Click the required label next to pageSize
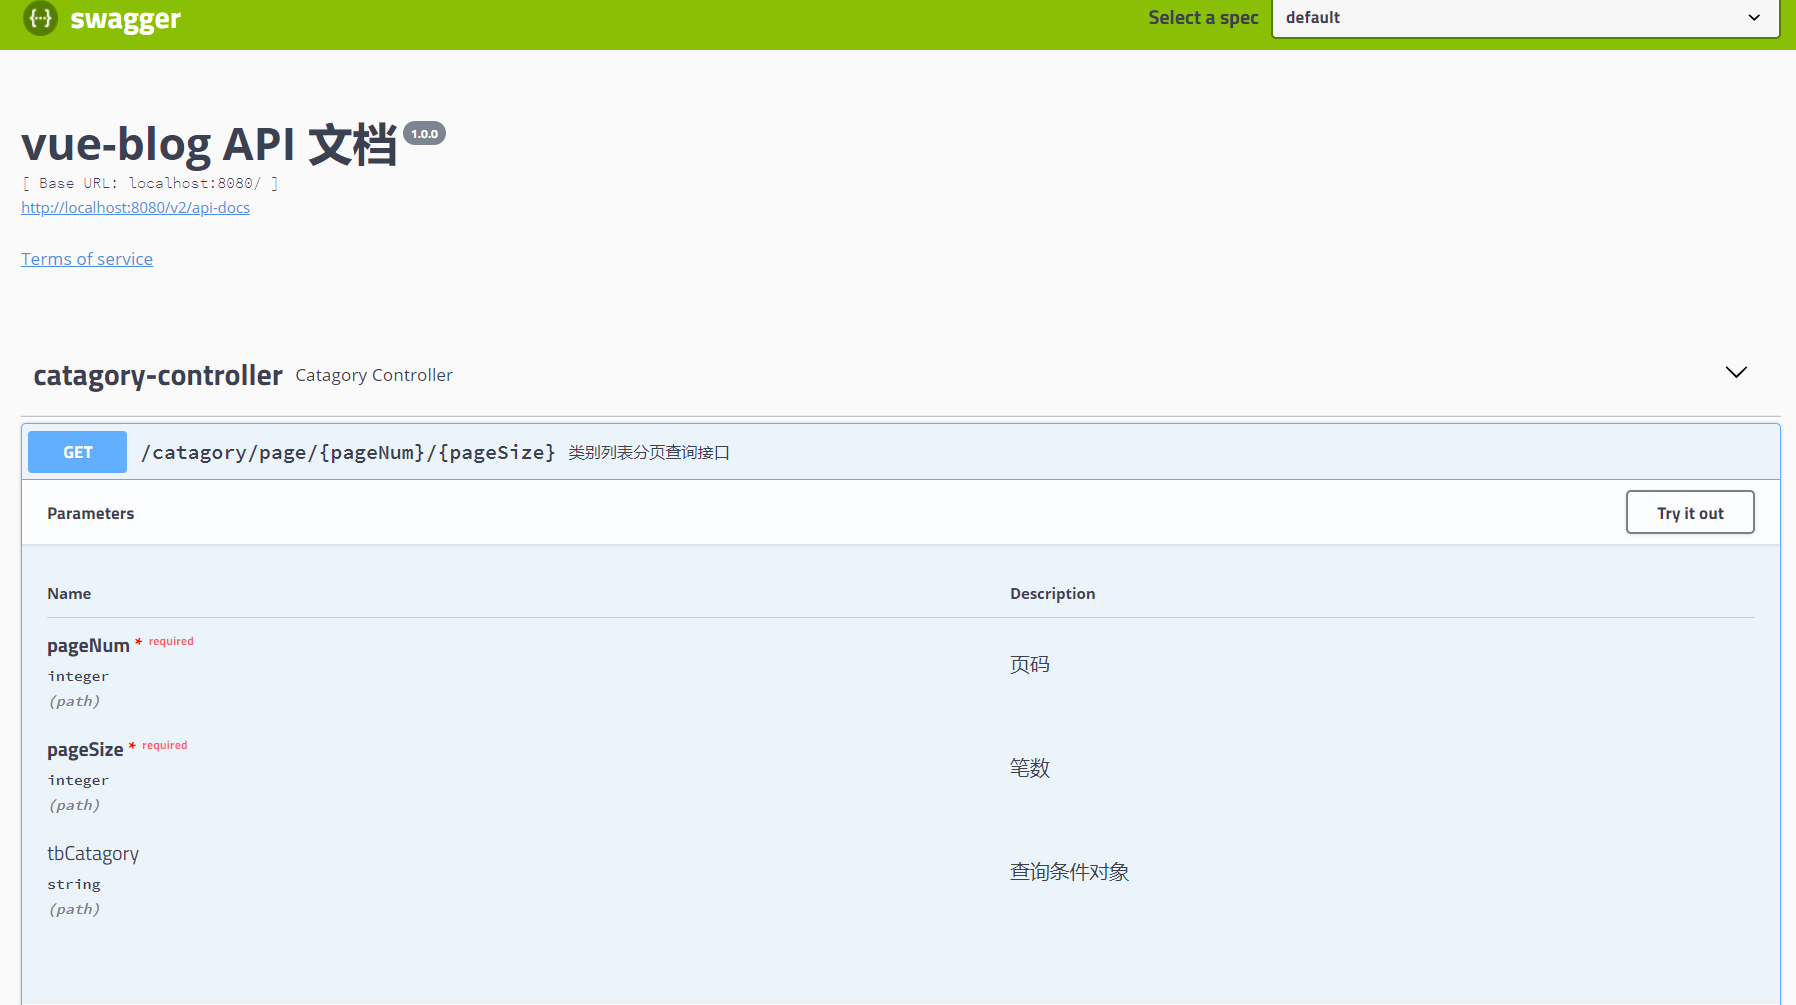The width and height of the screenshot is (1796, 1005). [x=164, y=745]
